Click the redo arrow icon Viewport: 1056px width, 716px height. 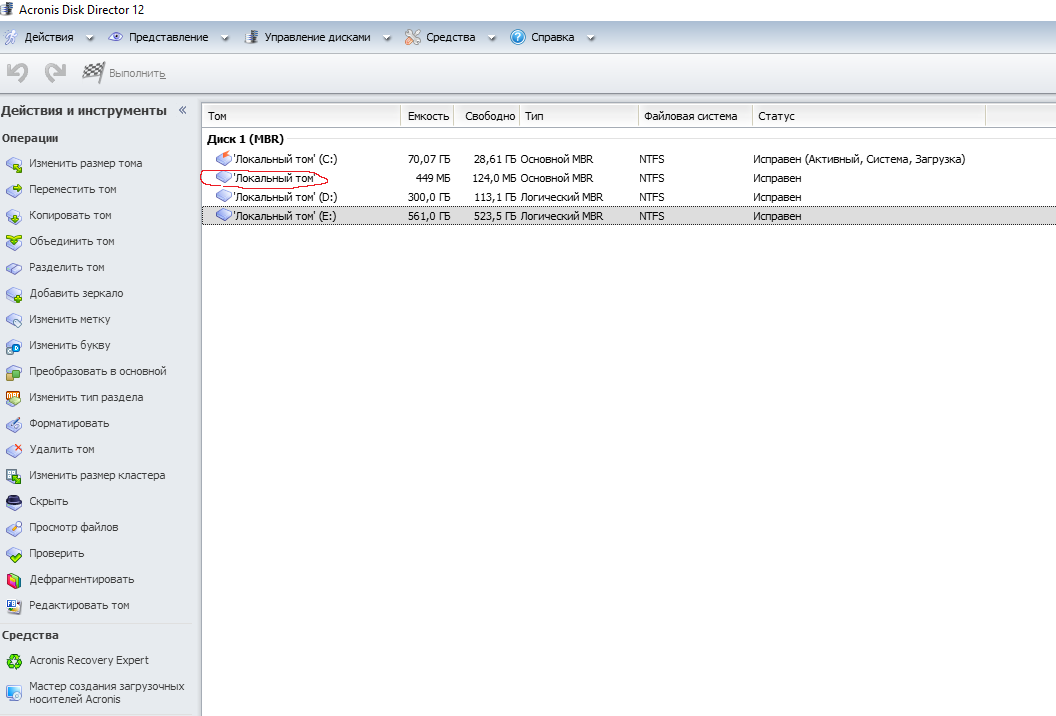(55, 72)
